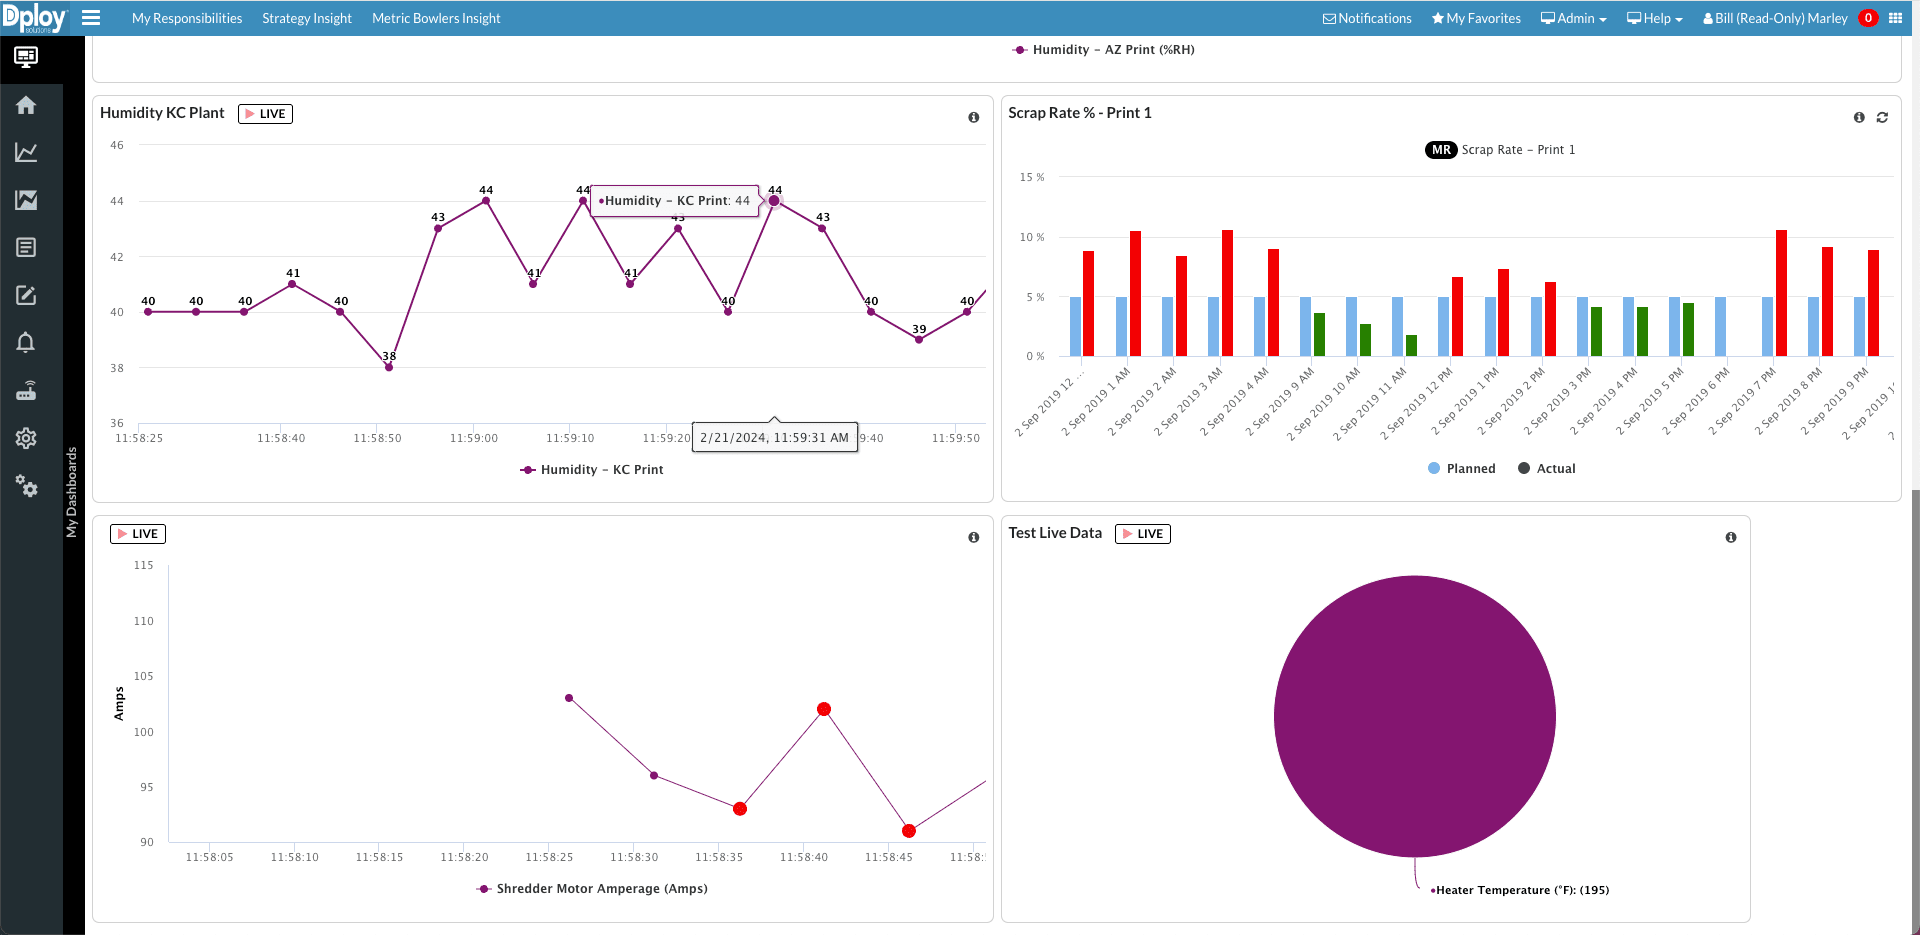Refresh the Scrap Rate % - Print 1 chart
The image size is (1920, 935).
tap(1883, 117)
